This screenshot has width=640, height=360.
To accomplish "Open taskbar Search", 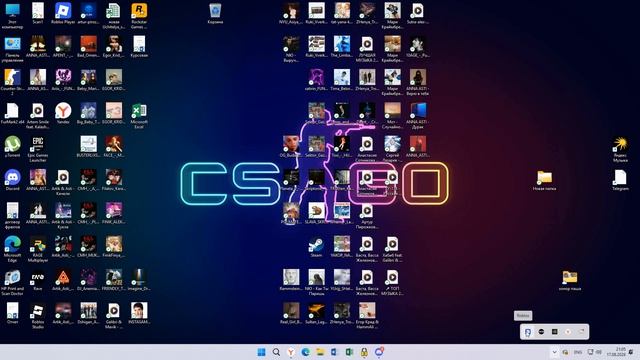I will (x=276, y=352).
